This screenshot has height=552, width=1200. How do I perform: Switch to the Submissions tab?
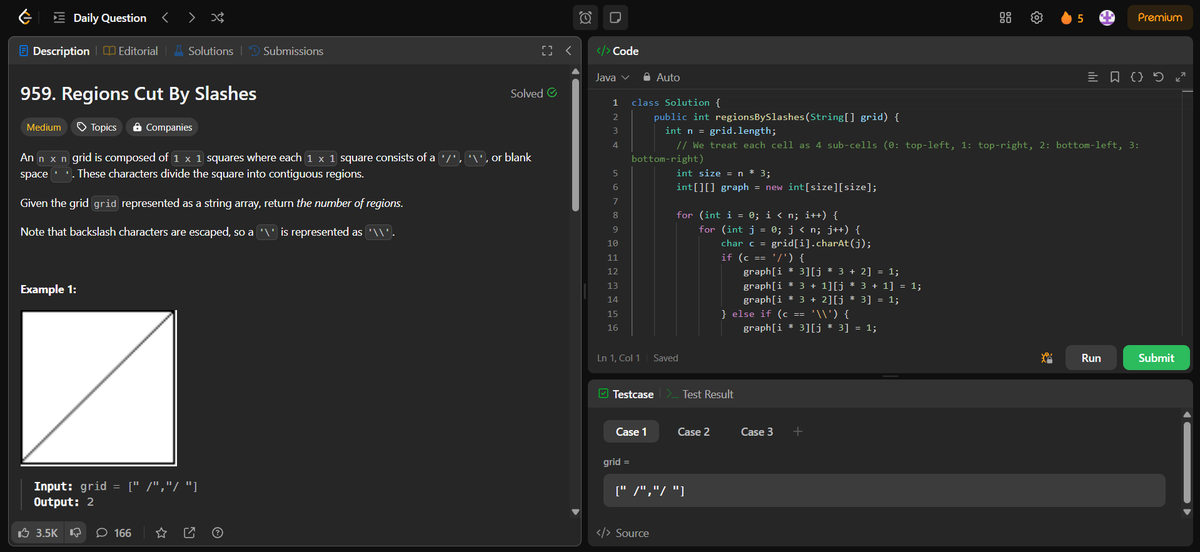(x=286, y=51)
